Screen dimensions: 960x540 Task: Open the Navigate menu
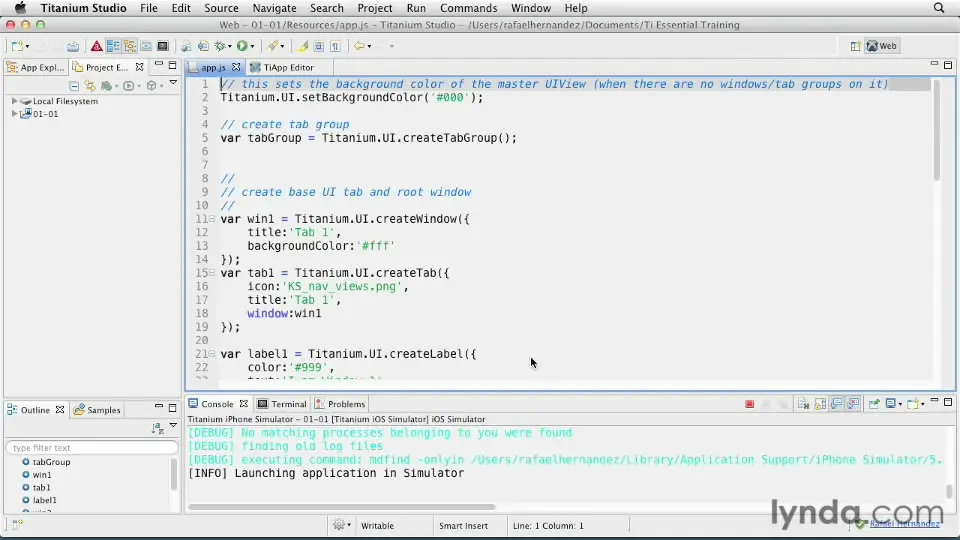pos(274,8)
